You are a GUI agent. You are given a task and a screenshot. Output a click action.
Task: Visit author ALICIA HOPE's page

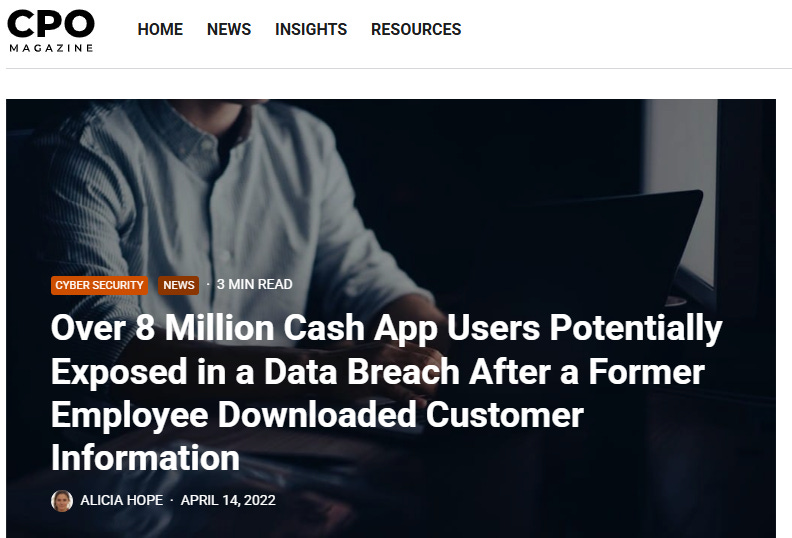point(122,500)
